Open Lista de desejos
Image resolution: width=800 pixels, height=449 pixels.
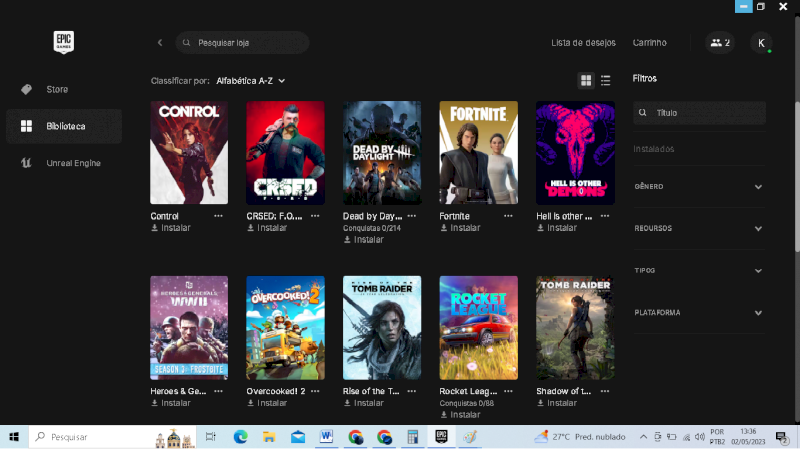pyautogui.click(x=583, y=43)
